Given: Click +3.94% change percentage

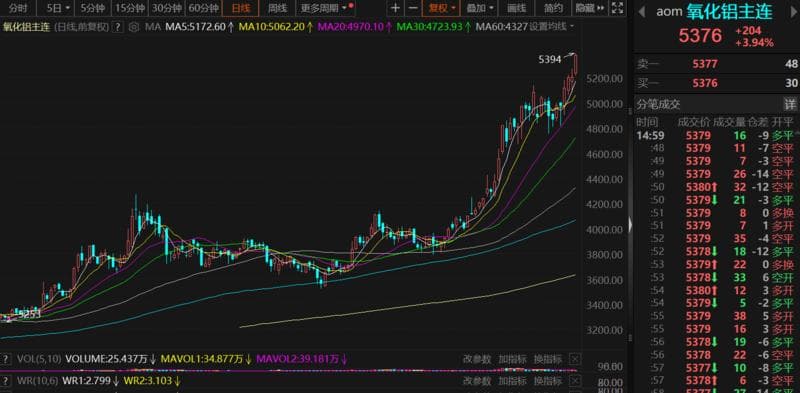Looking at the screenshot, I should tap(754, 43).
